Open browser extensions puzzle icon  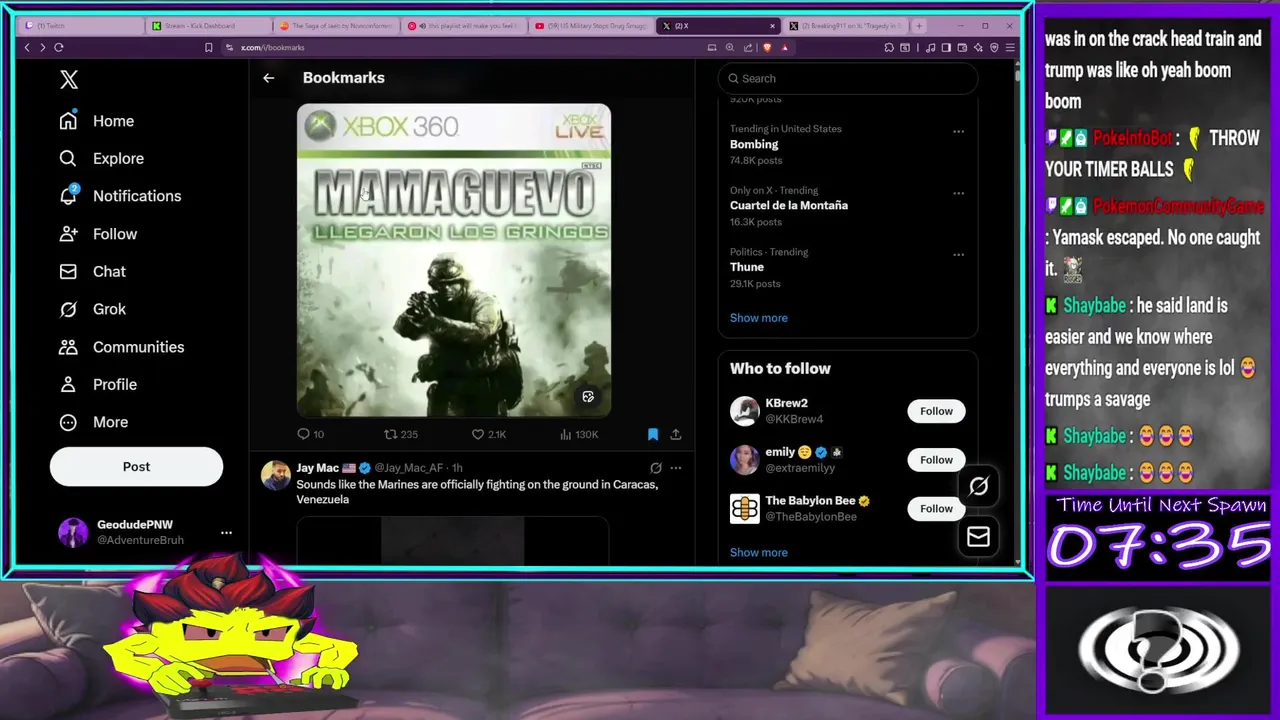(889, 47)
